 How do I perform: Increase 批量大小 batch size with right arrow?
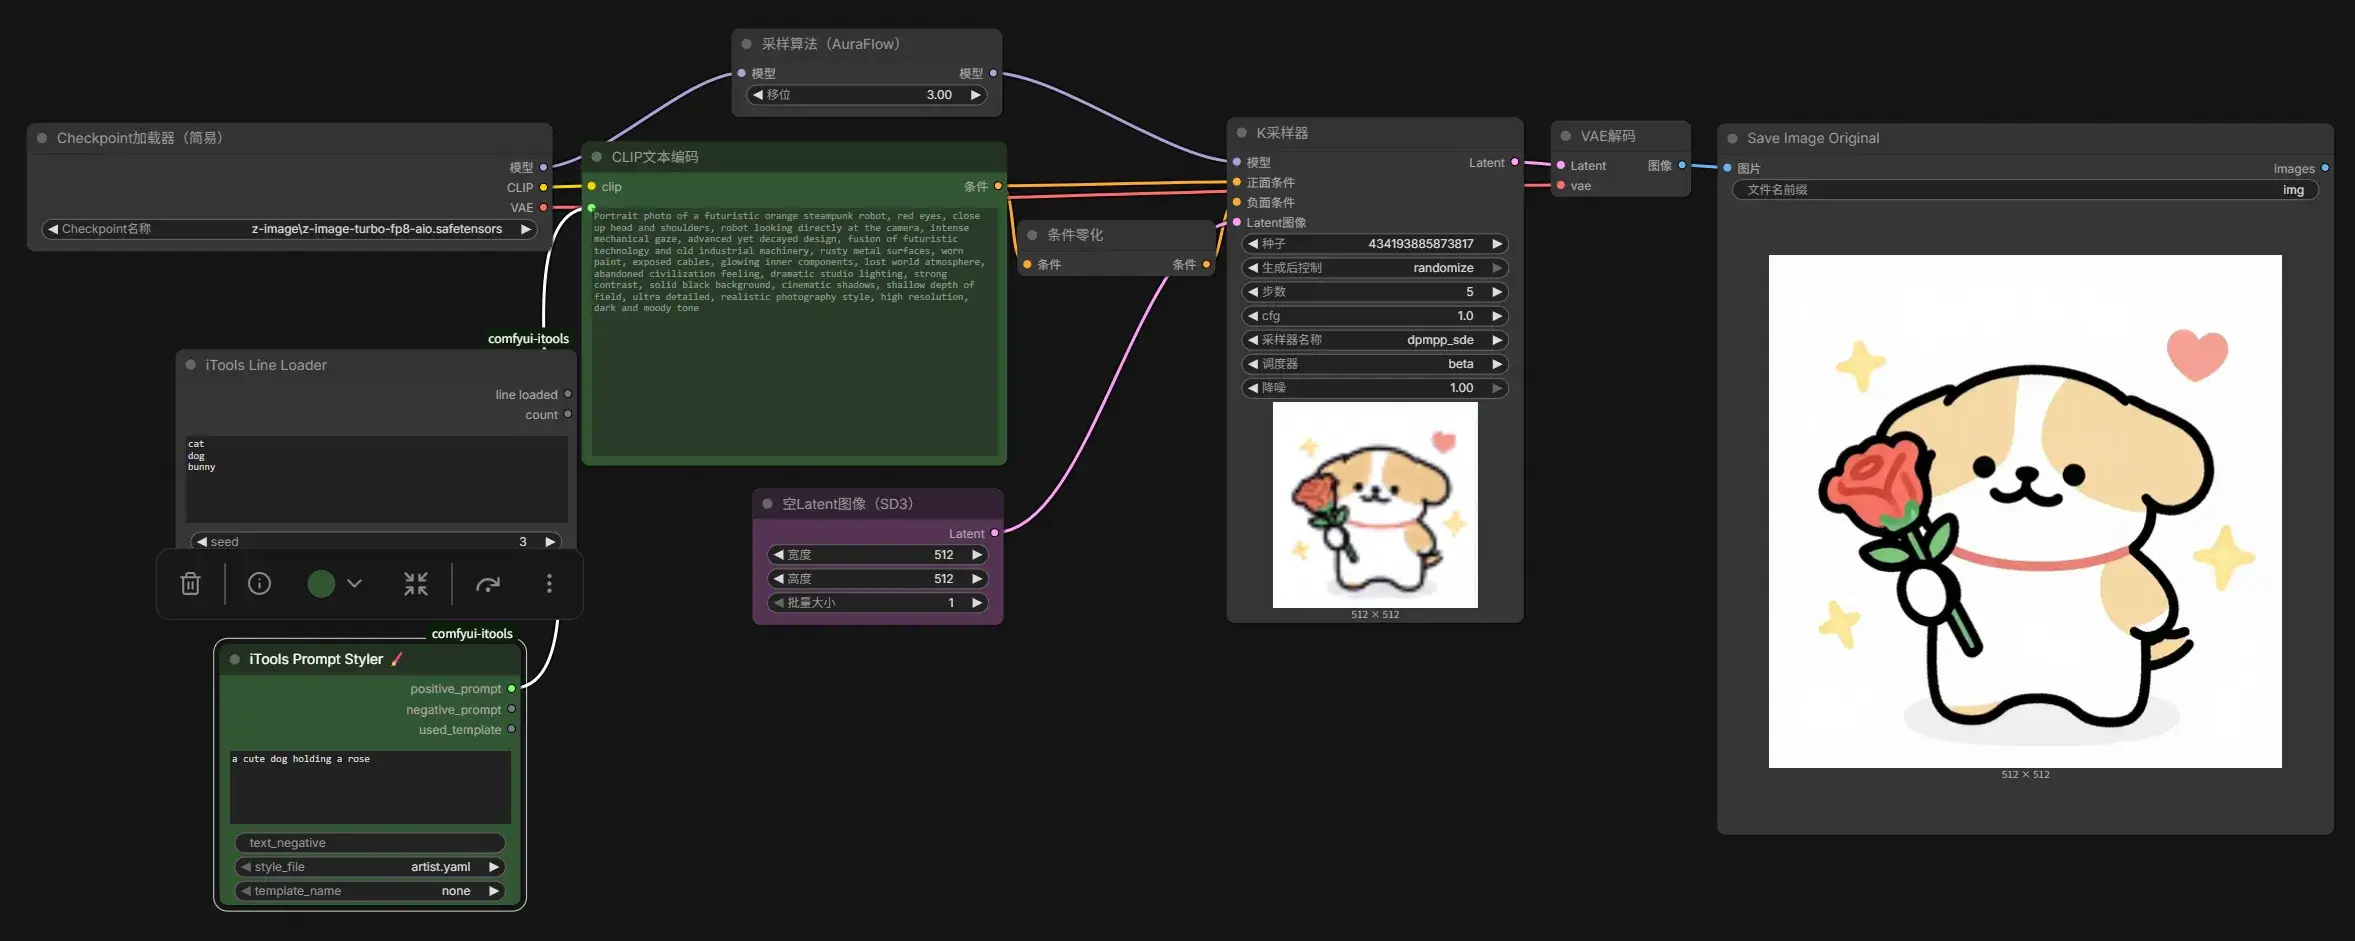[x=977, y=603]
